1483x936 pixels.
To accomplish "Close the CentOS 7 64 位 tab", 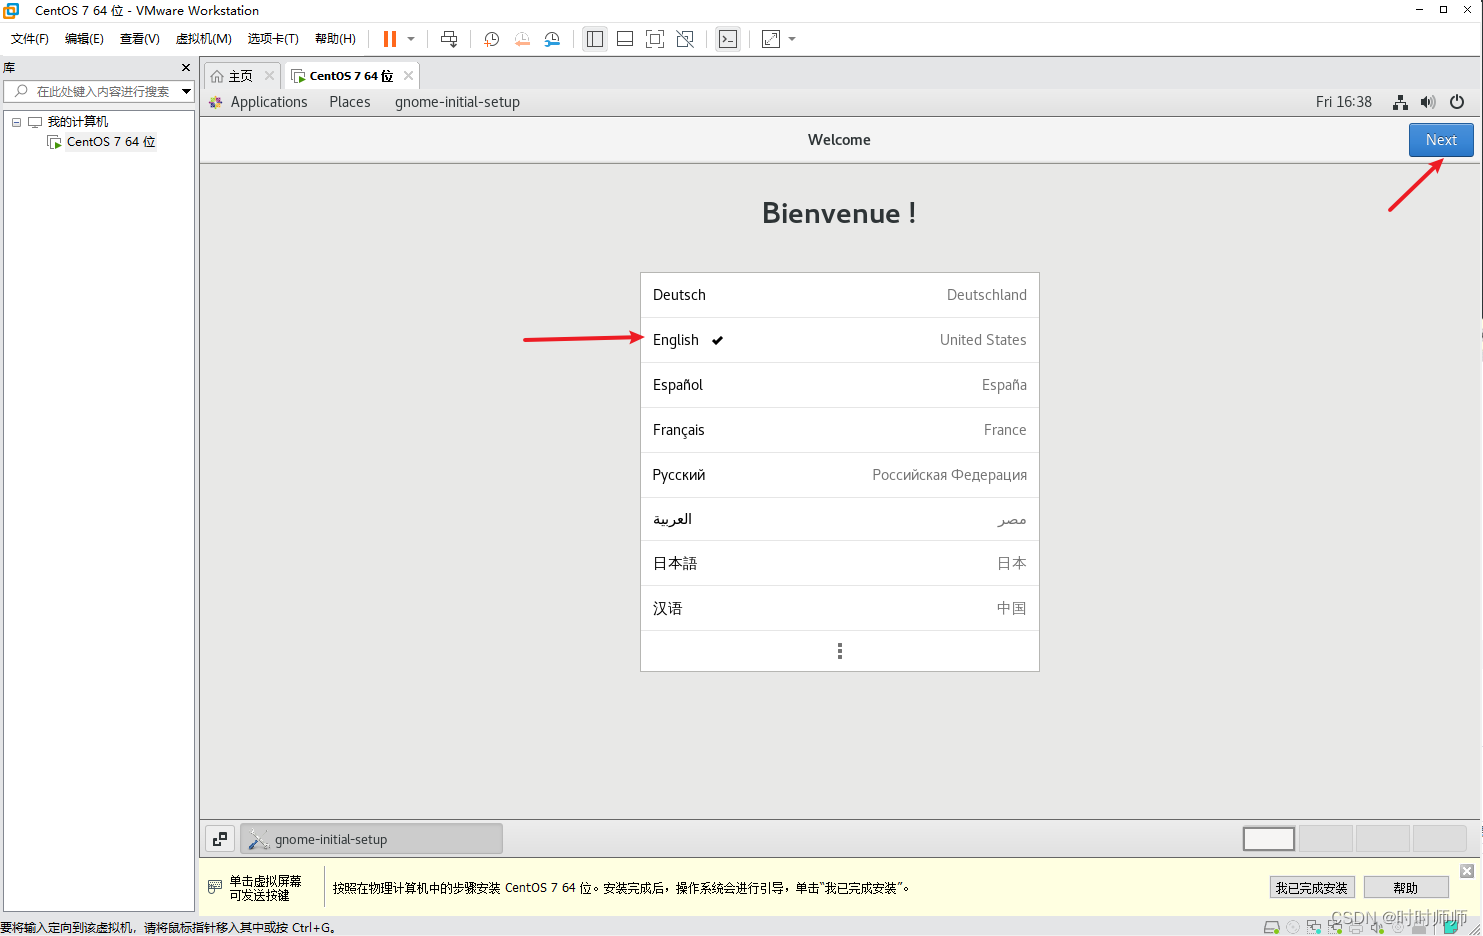I will (408, 76).
